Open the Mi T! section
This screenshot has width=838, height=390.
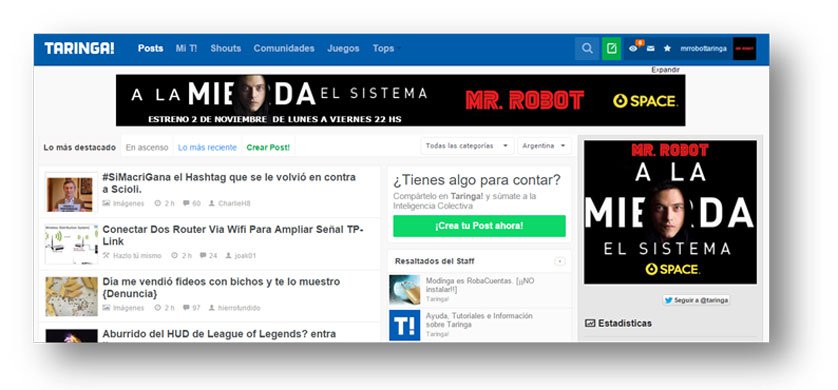coord(187,48)
